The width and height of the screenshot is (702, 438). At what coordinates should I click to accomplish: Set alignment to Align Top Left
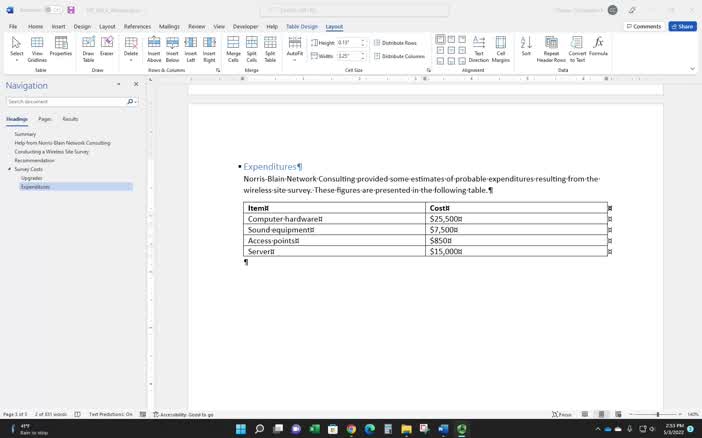tap(441, 39)
